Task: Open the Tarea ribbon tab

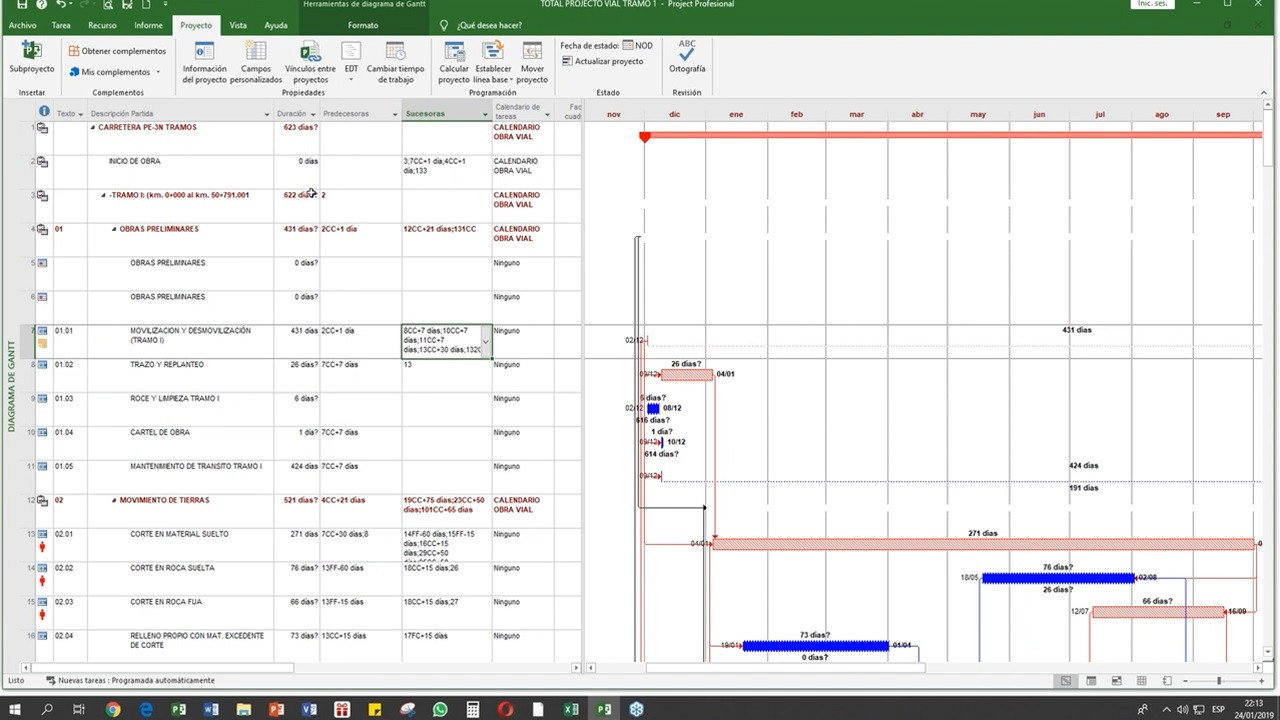Action: tap(61, 25)
